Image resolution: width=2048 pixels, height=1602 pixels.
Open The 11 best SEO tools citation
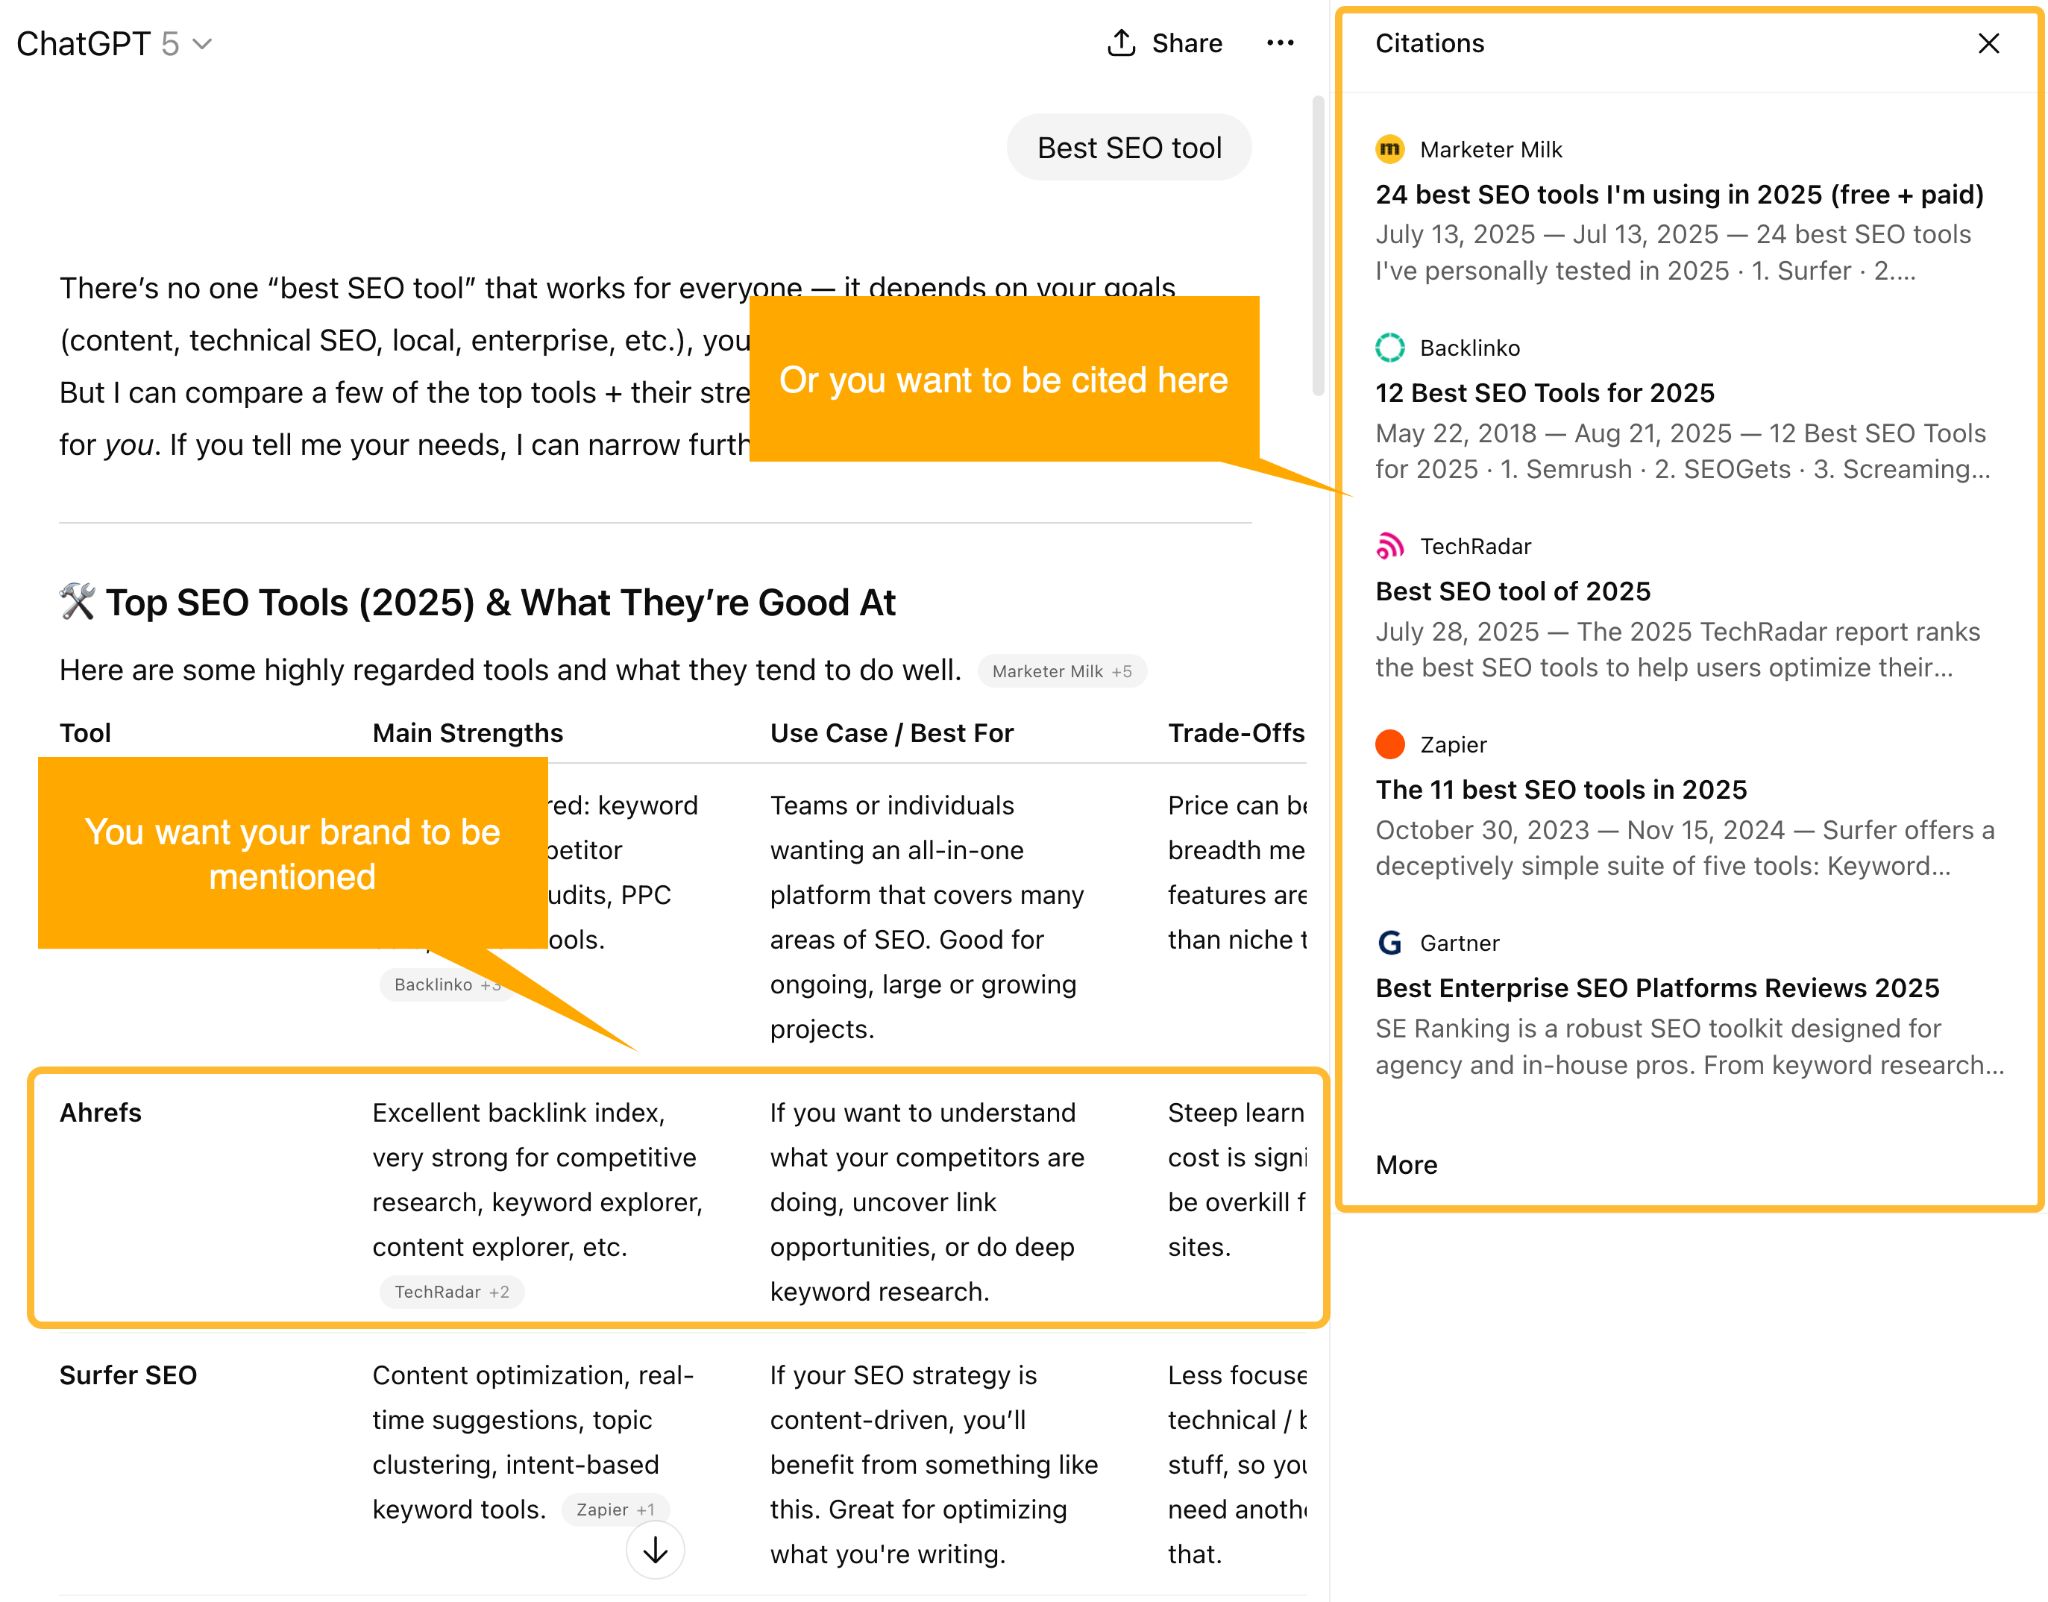click(x=1560, y=790)
